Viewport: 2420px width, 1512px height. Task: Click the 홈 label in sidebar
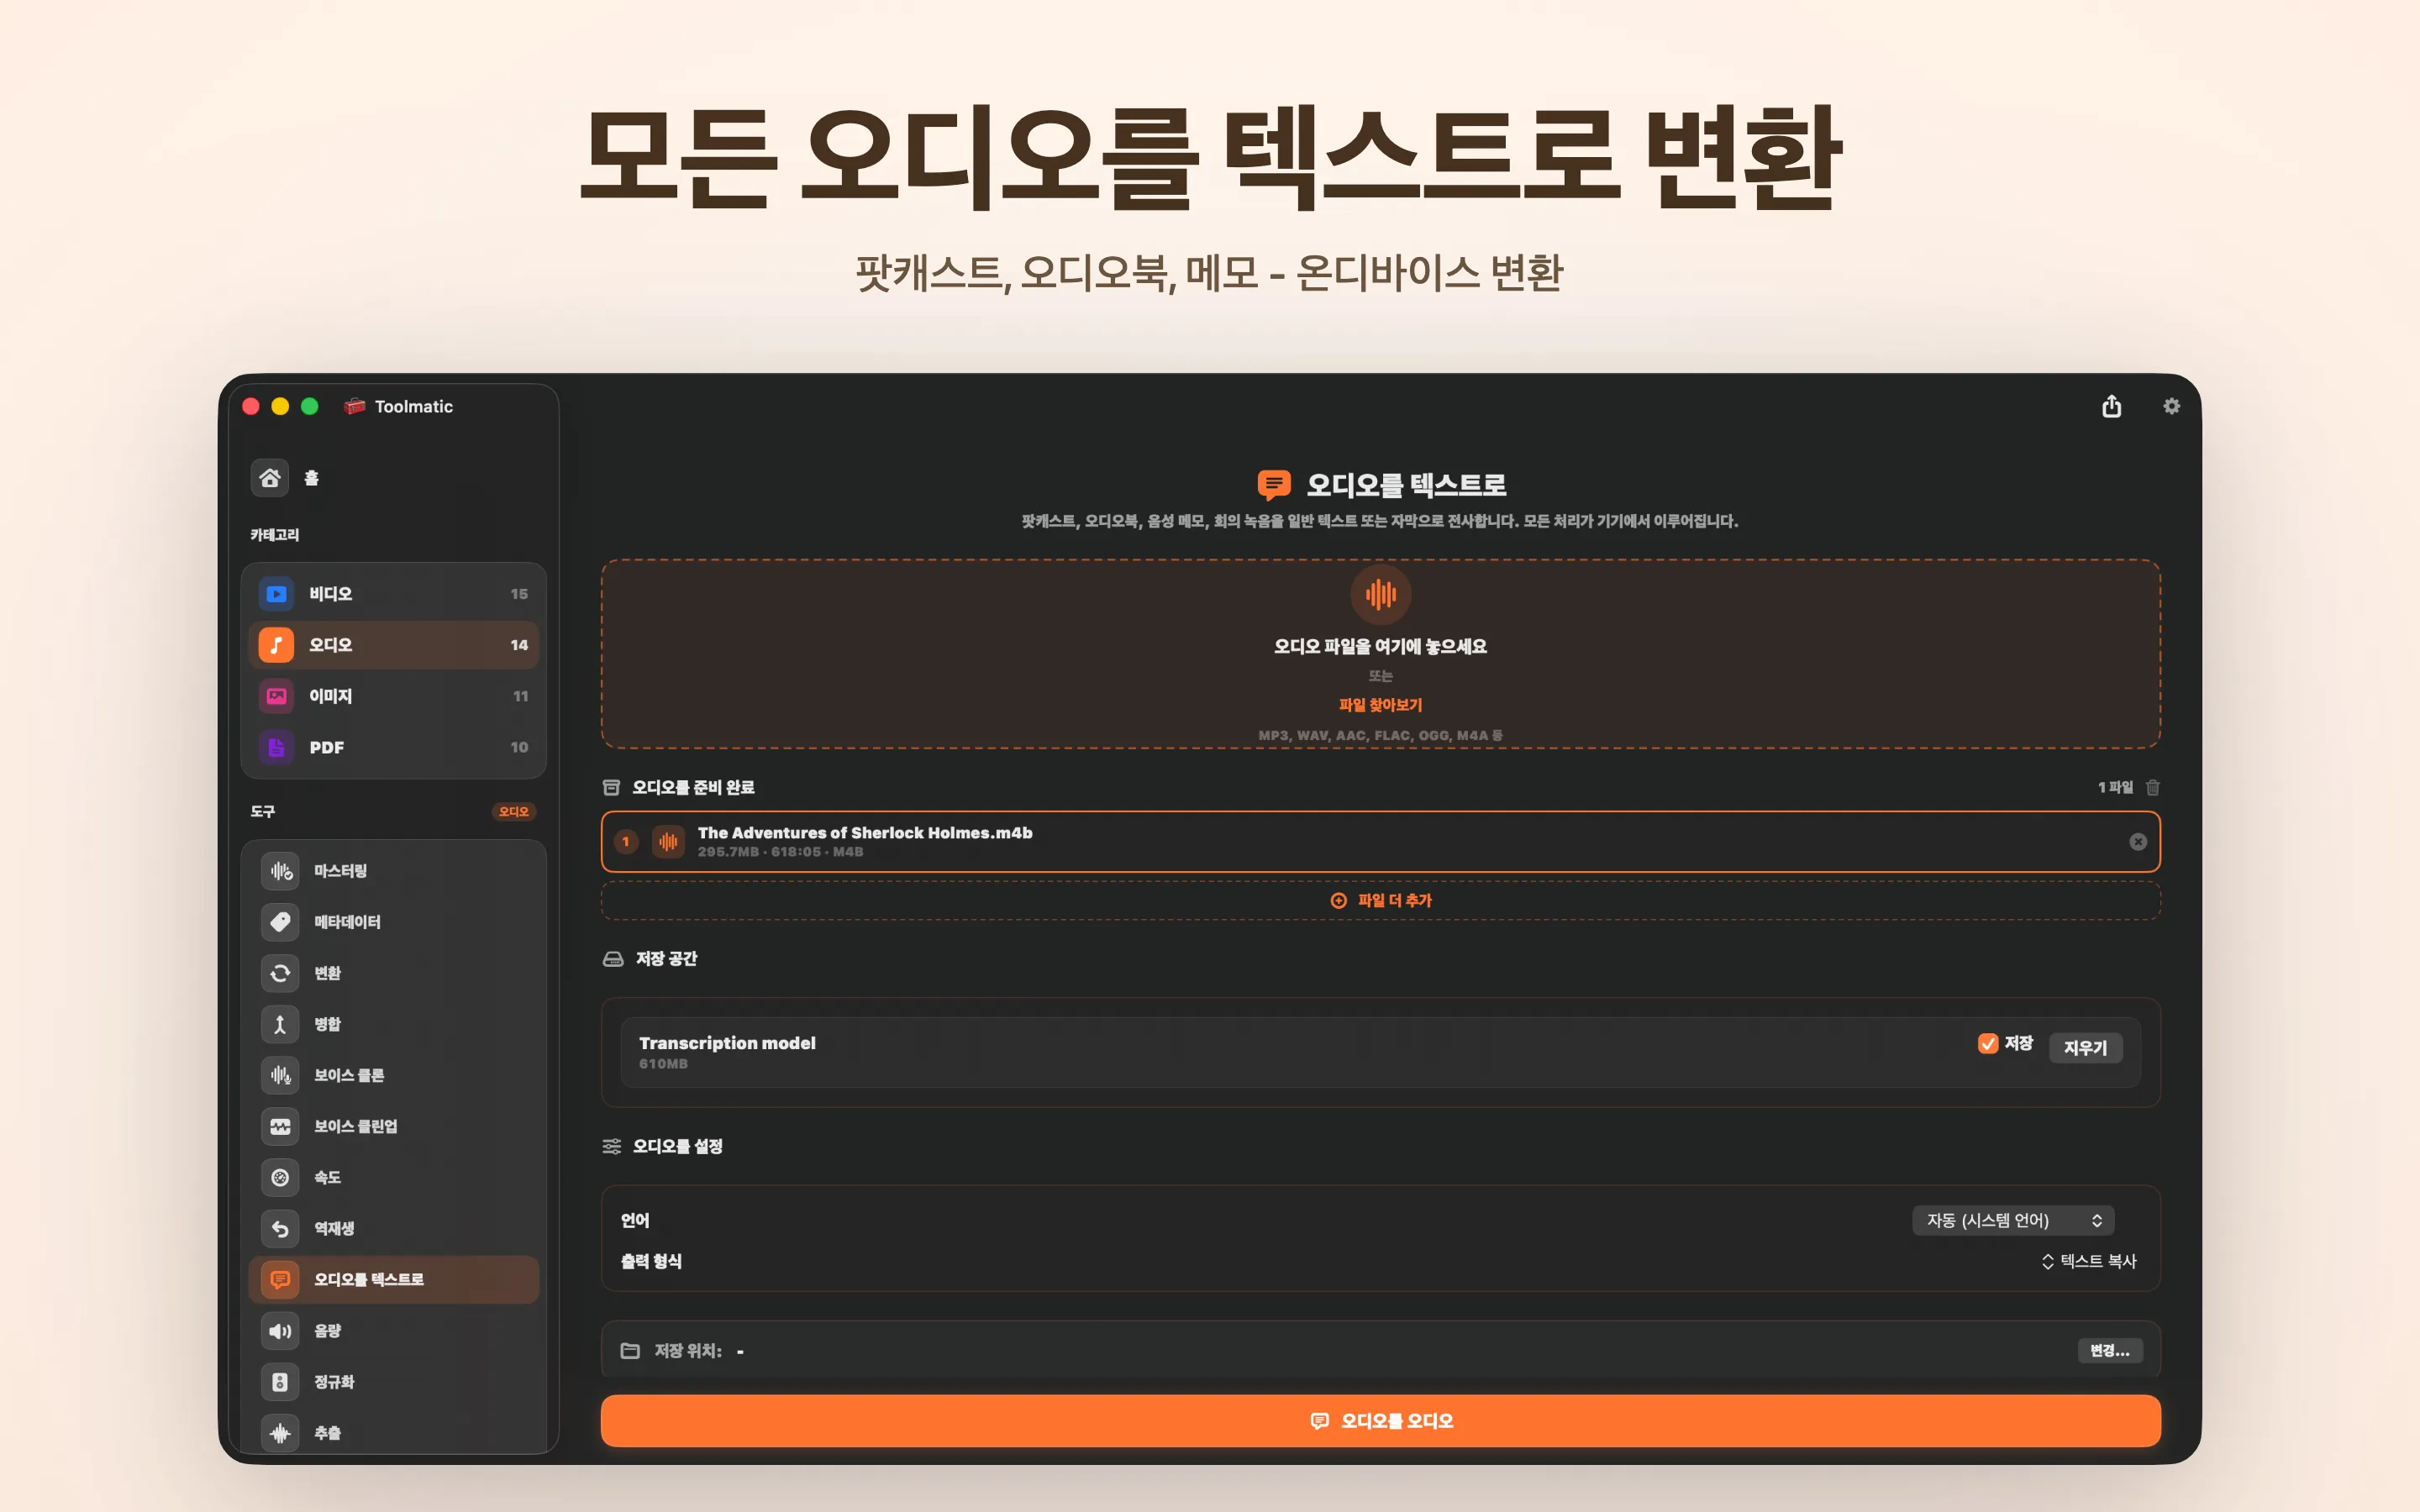point(311,478)
